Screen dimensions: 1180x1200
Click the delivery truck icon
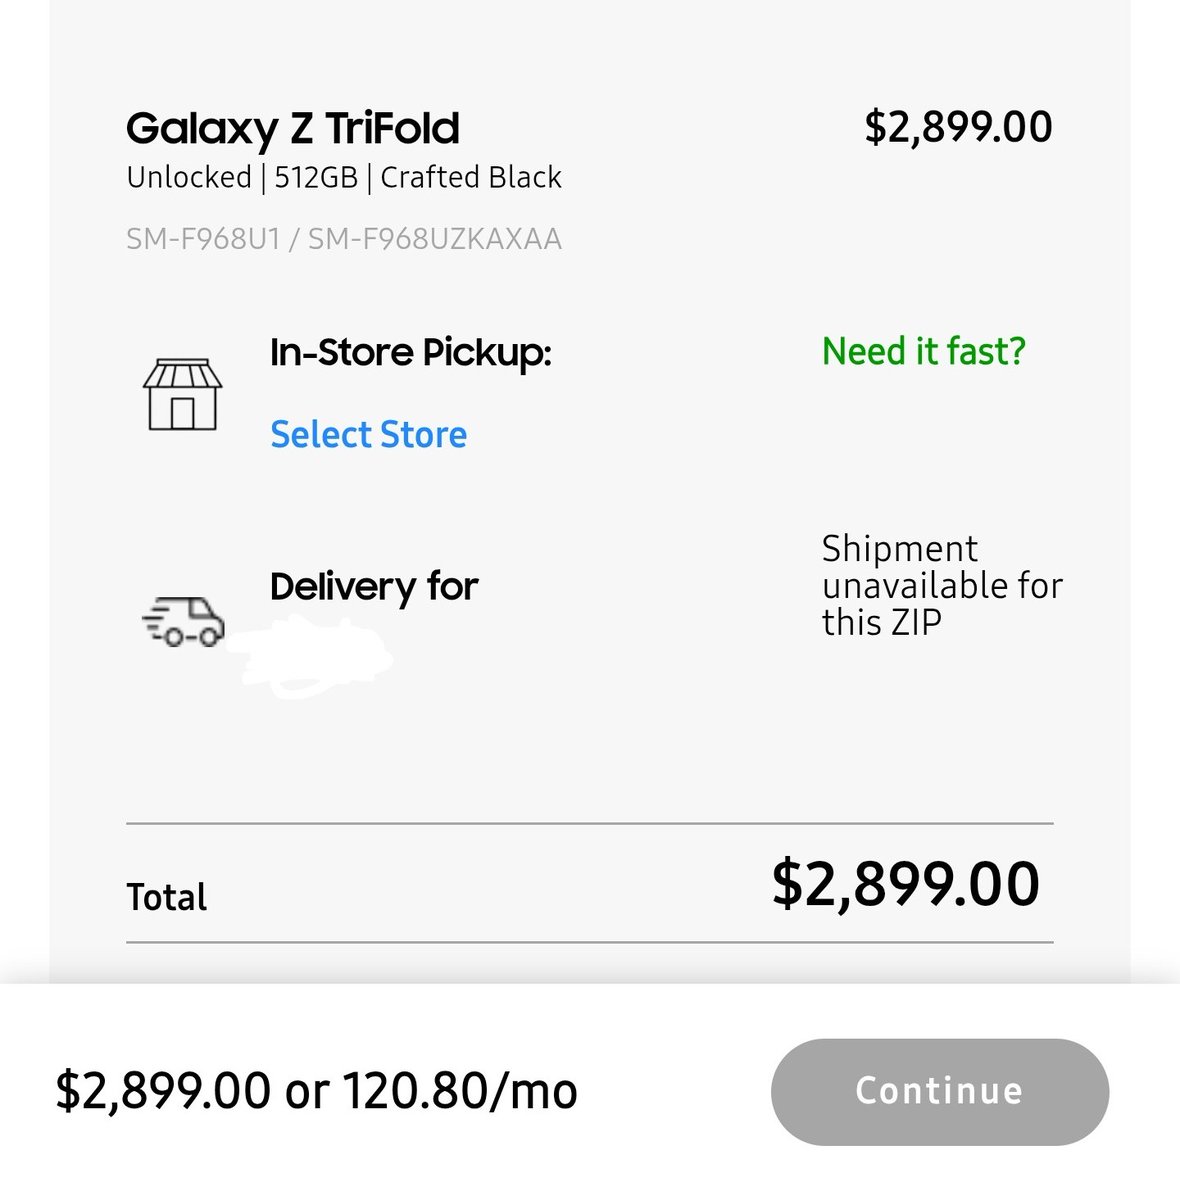point(184,621)
